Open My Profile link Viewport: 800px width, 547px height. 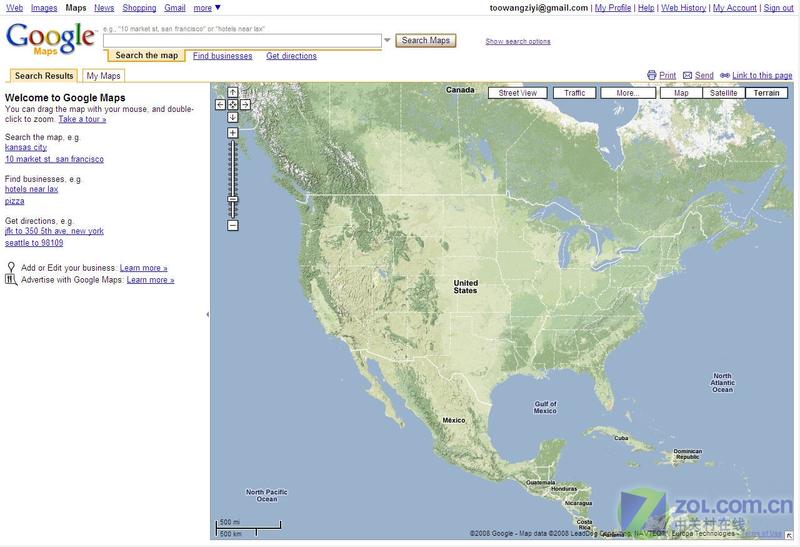(x=613, y=8)
